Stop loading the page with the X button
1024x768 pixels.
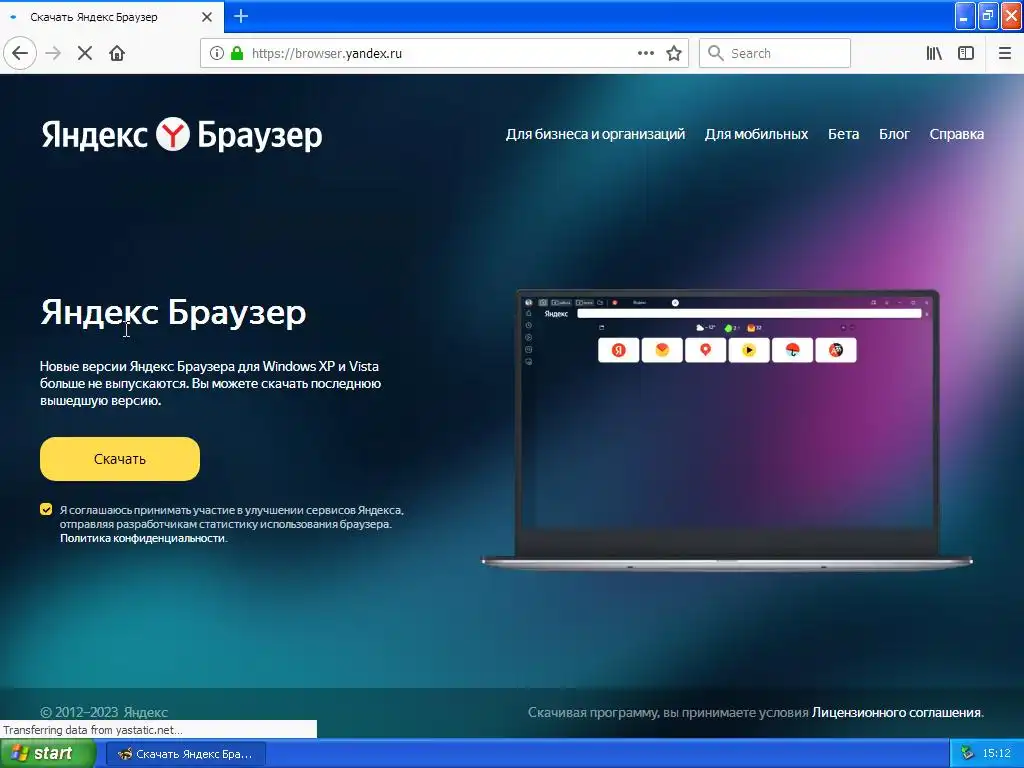[85, 54]
